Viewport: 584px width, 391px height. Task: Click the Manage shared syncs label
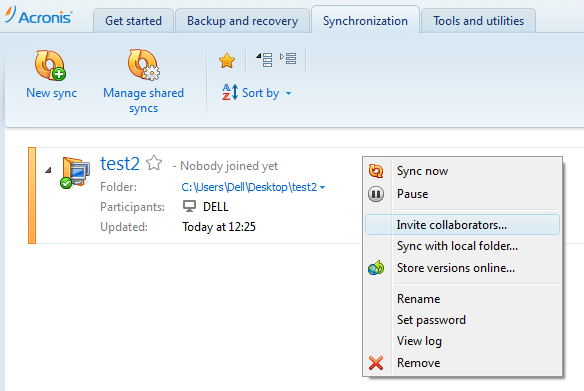coord(143,100)
